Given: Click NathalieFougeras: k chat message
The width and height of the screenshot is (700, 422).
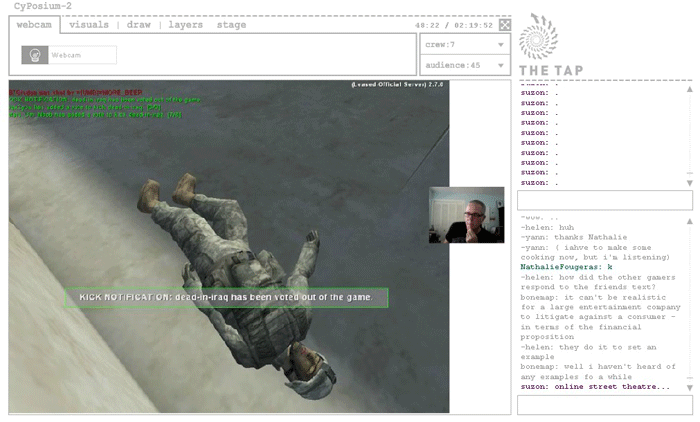Looking at the screenshot, I should point(566,267).
